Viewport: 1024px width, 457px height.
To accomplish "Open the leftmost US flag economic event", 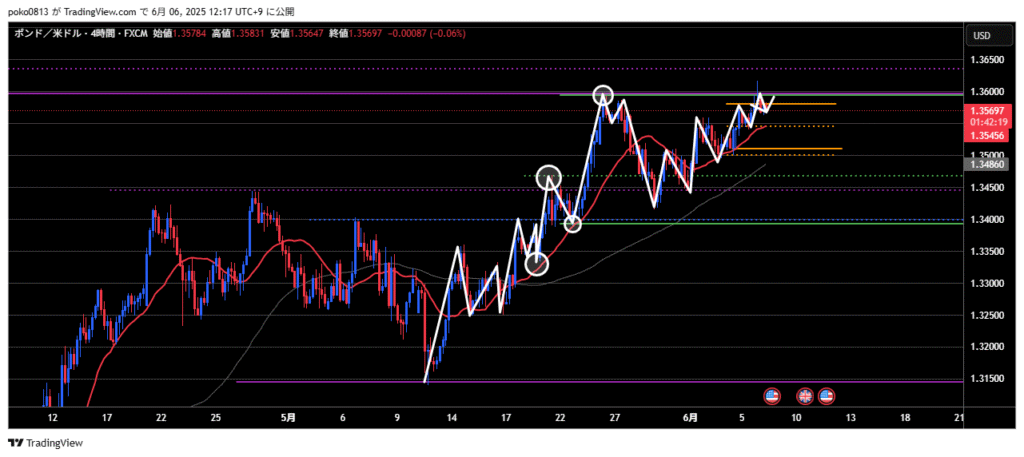I will click(771, 396).
